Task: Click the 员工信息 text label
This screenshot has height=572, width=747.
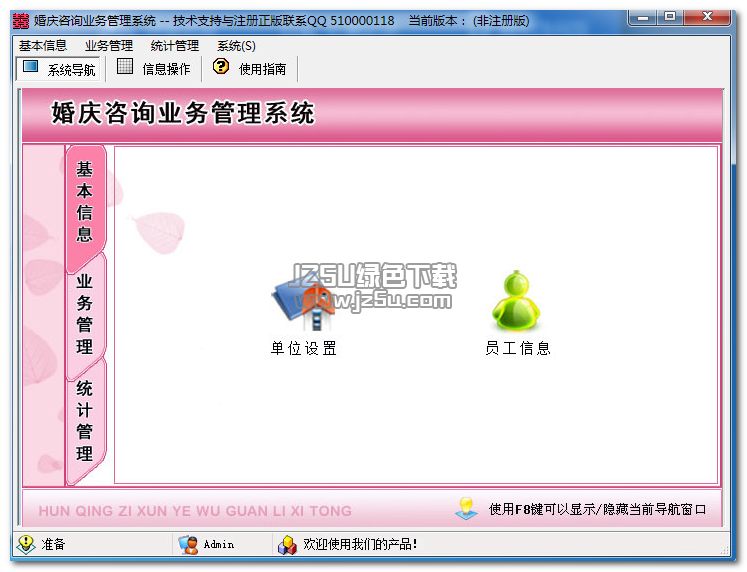Action: pyautogui.click(x=518, y=348)
